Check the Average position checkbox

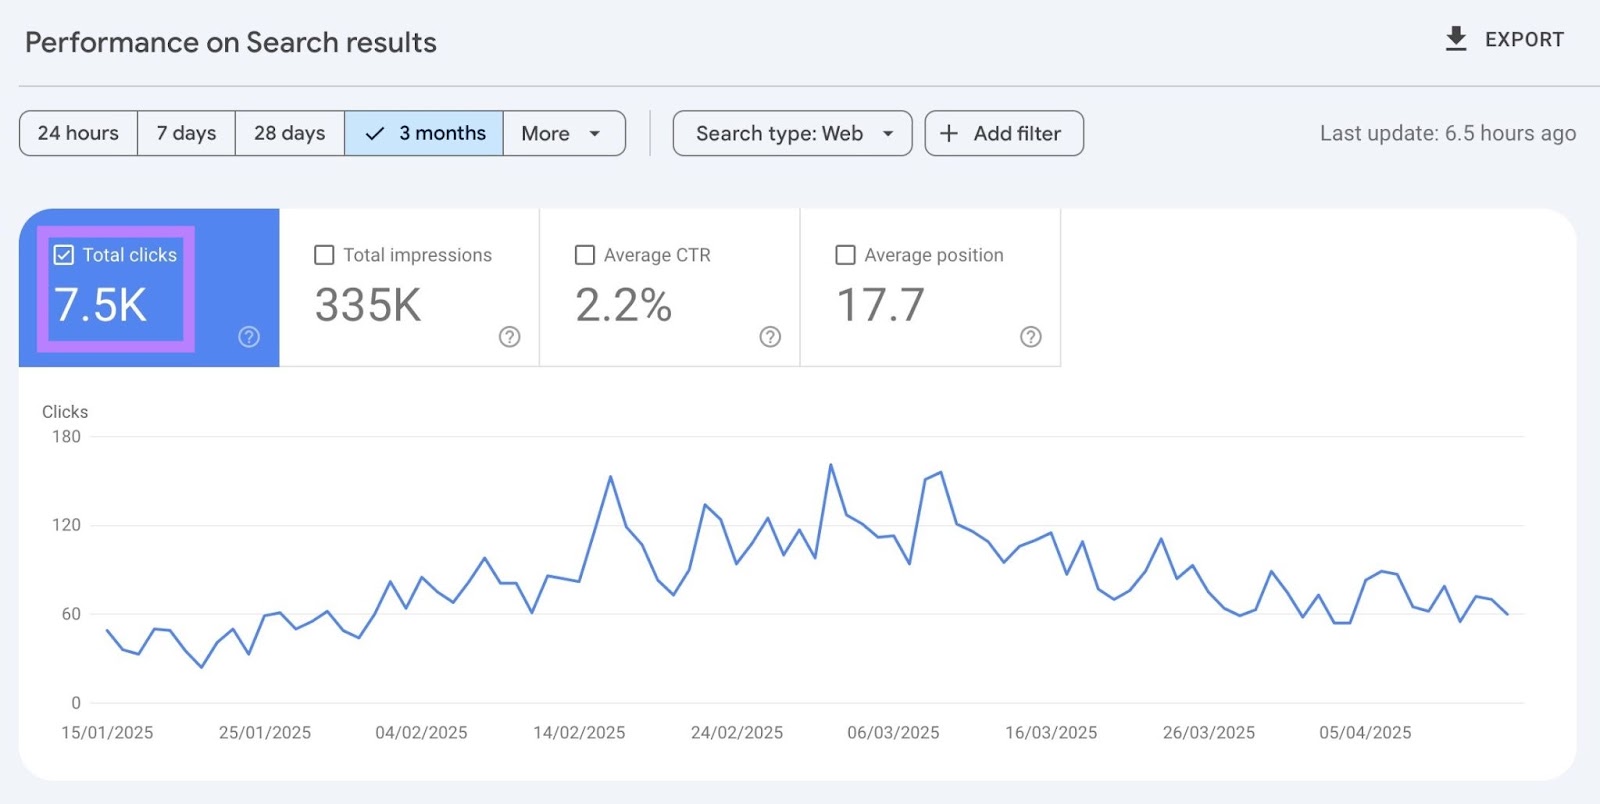(x=845, y=255)
